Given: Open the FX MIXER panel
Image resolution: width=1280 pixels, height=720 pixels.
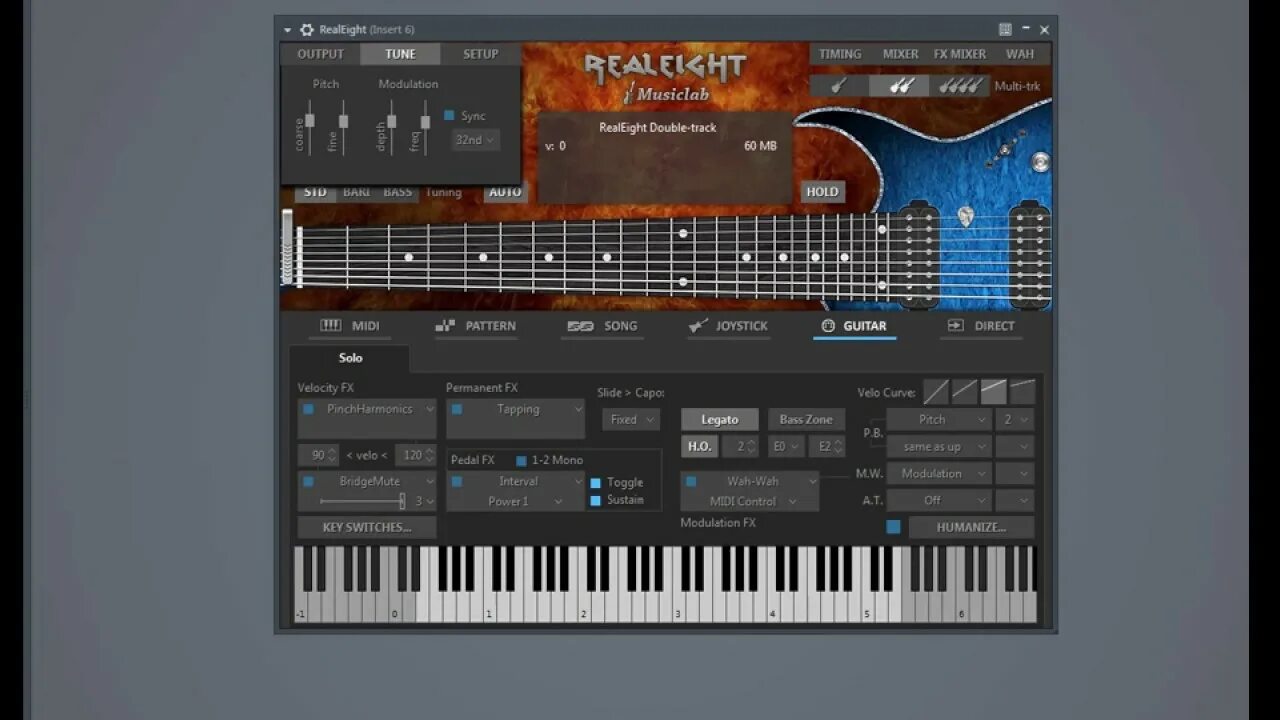Looking at the screenshot, I should point(960,54).
